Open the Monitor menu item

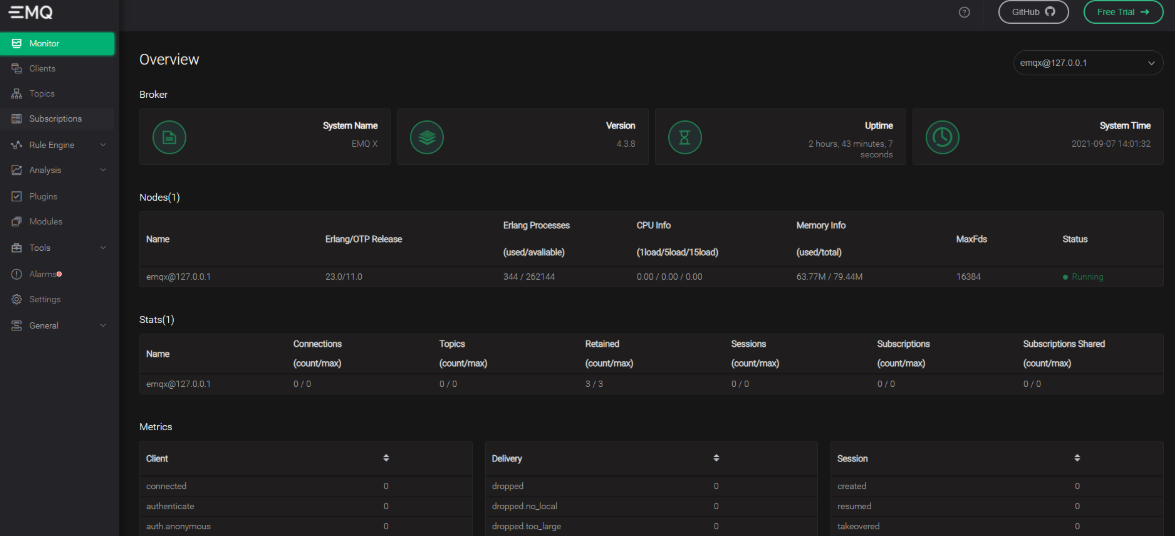(58, 43)
